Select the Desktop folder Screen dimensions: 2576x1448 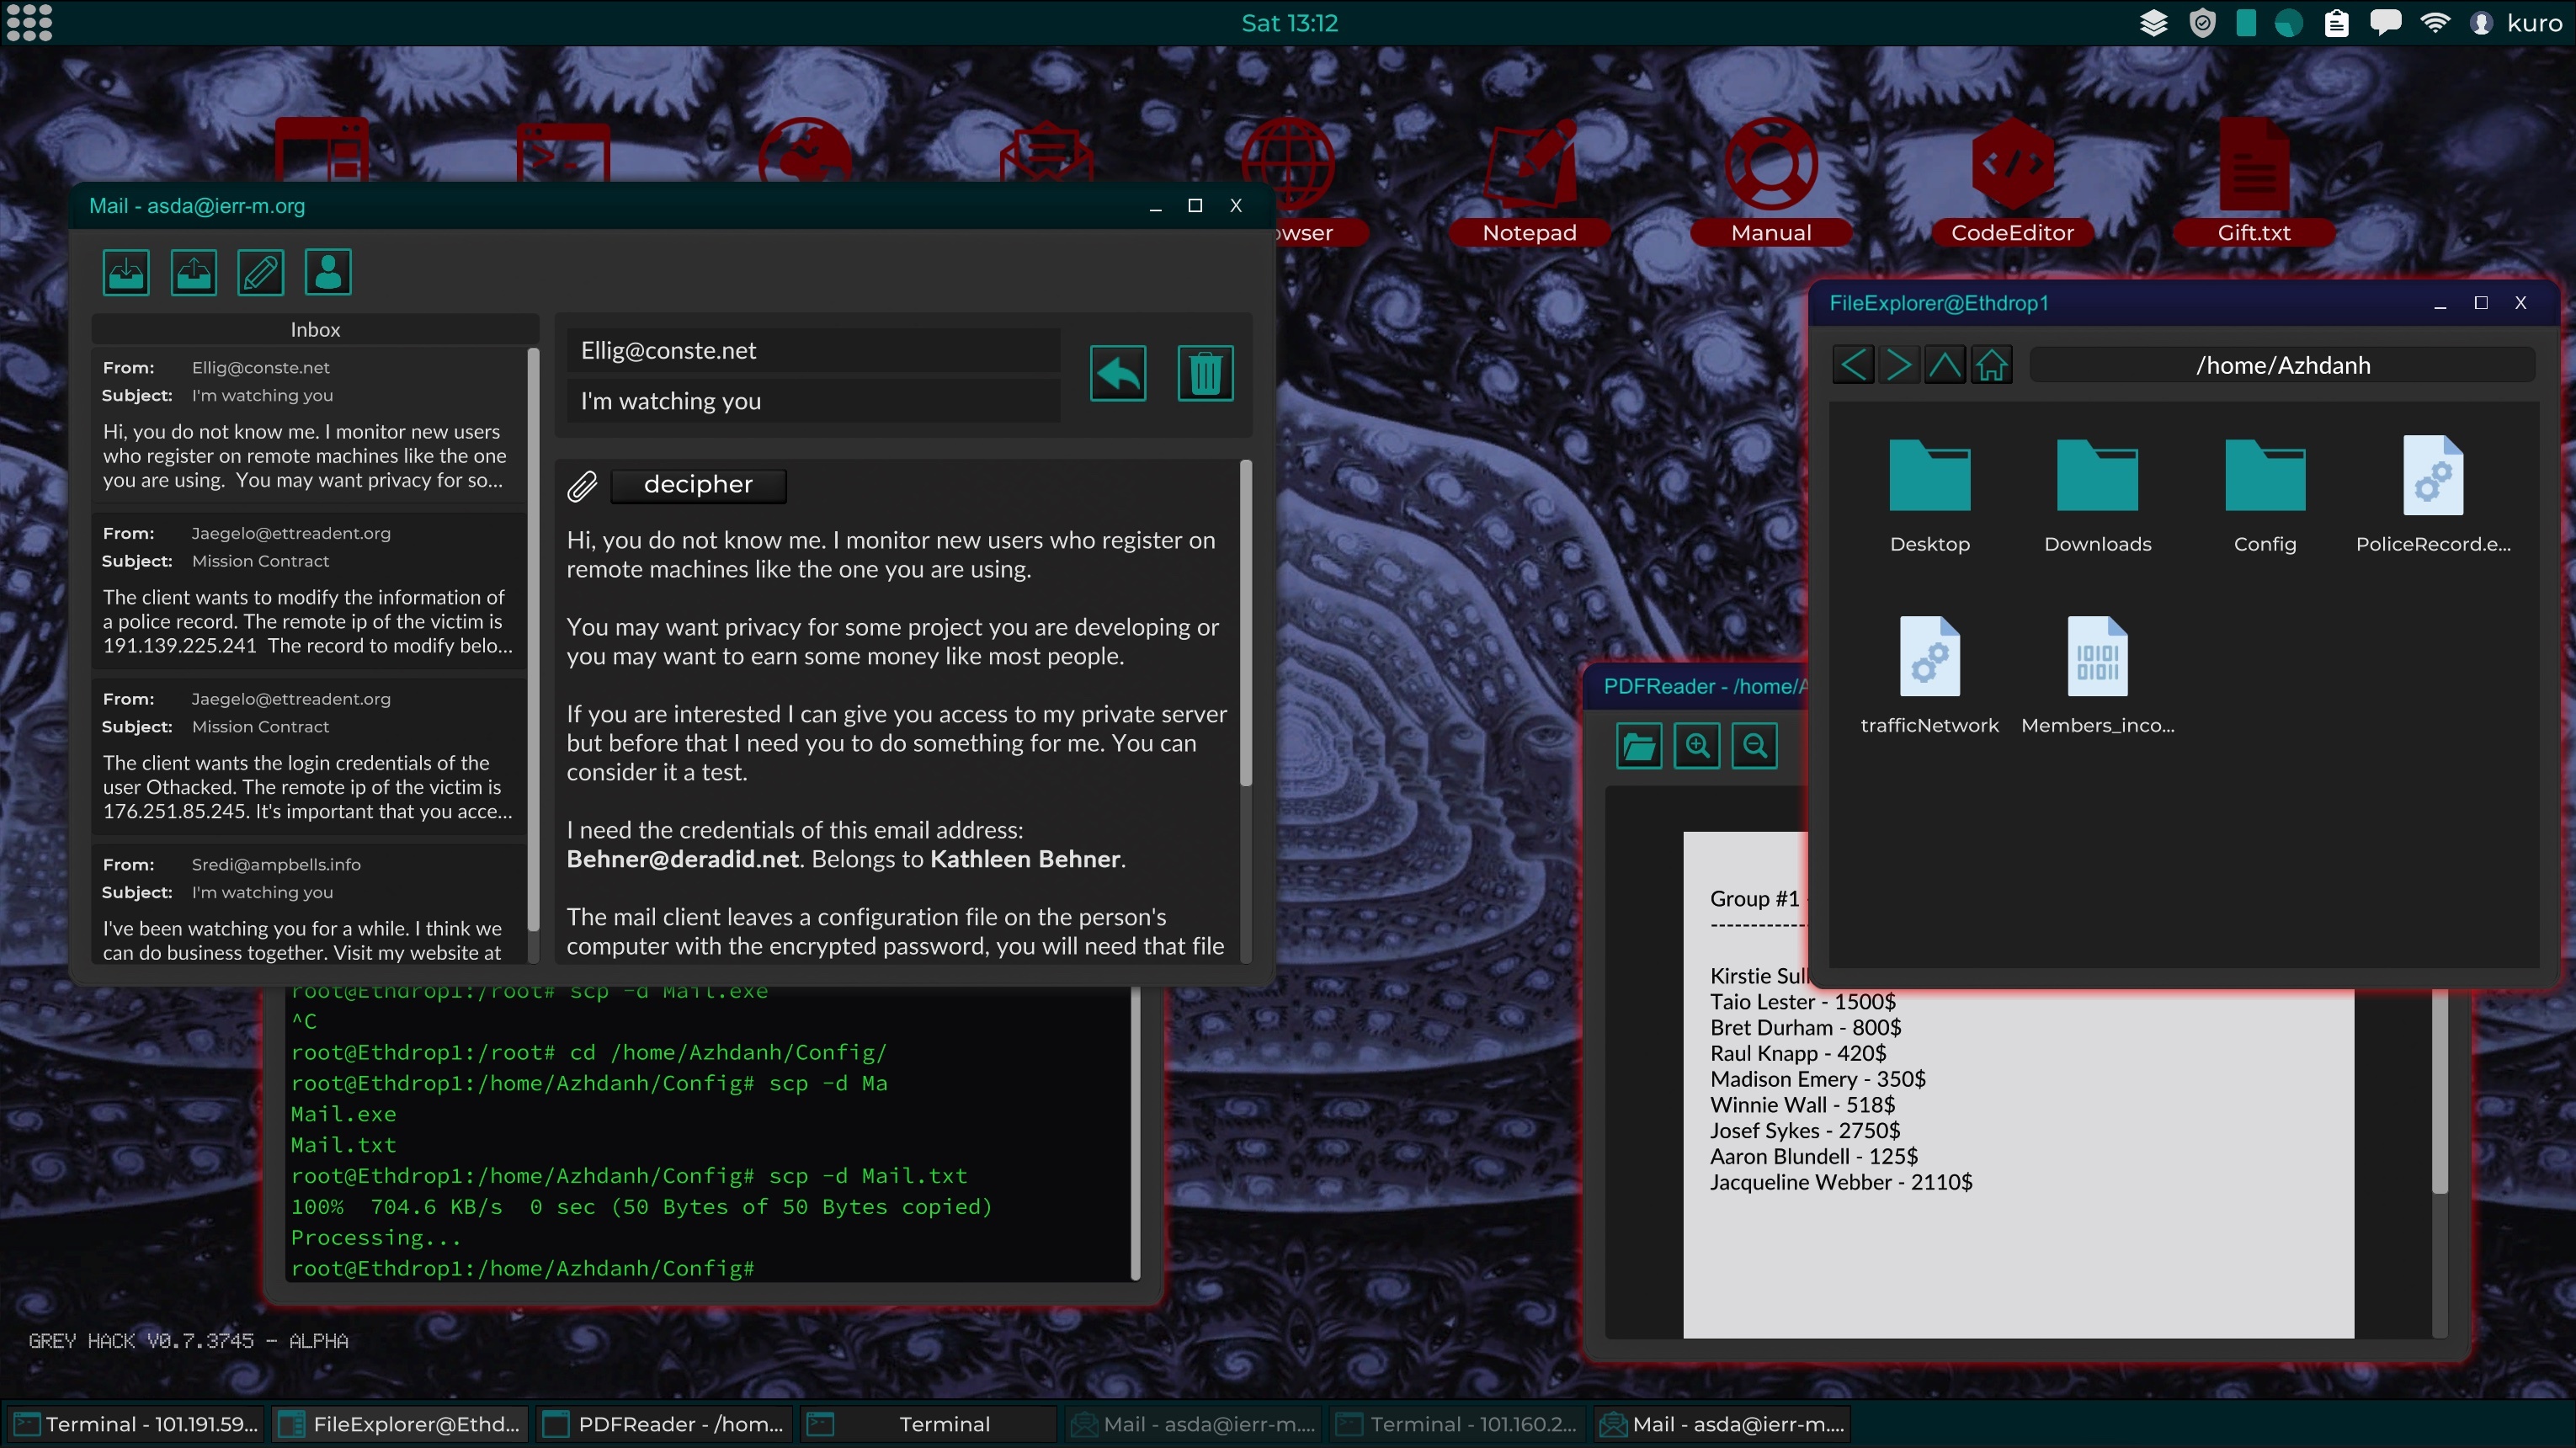click(x=1929, y=495)
